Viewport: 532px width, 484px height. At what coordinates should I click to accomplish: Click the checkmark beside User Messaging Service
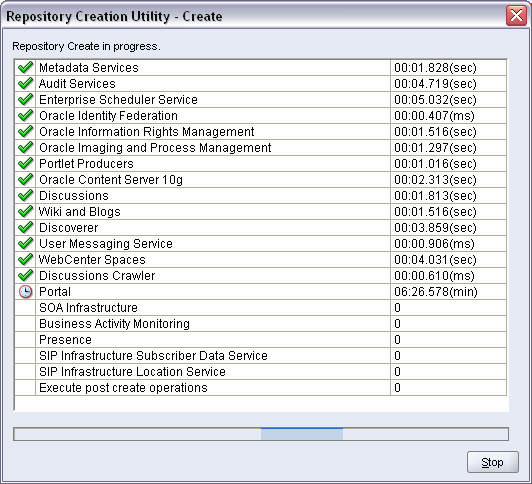(25, 243)
